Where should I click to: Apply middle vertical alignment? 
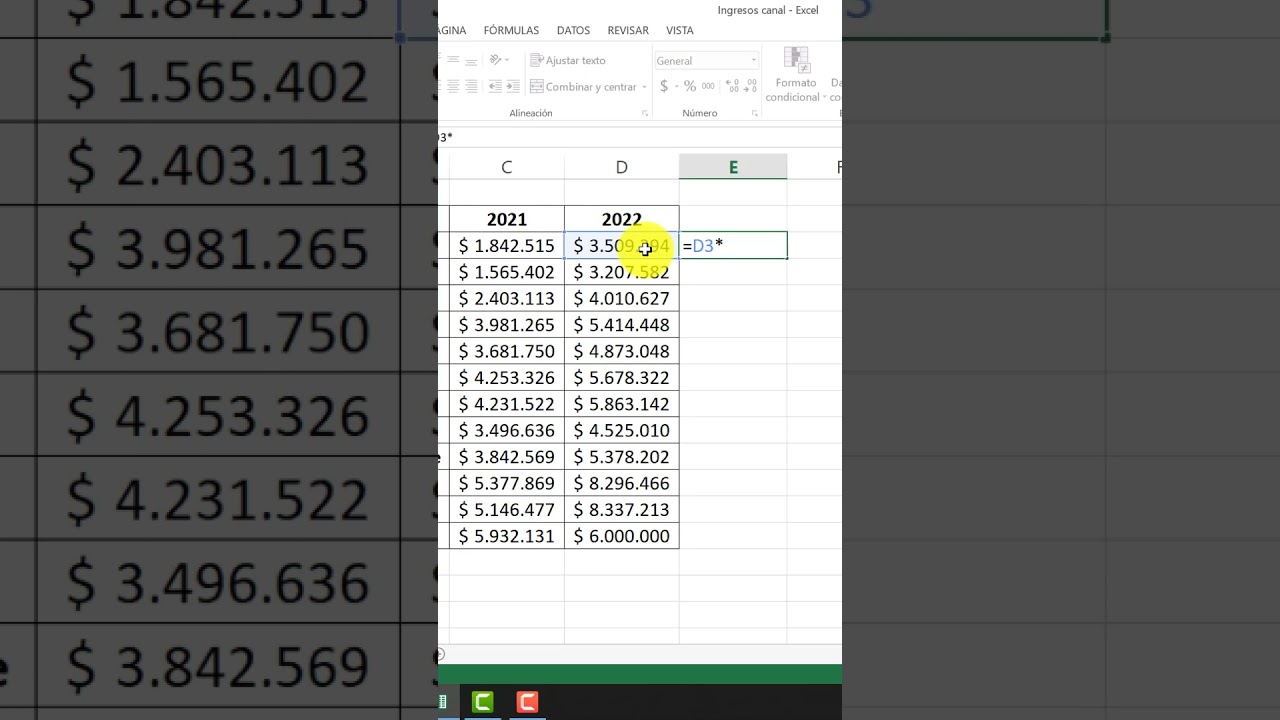point(453,60)
